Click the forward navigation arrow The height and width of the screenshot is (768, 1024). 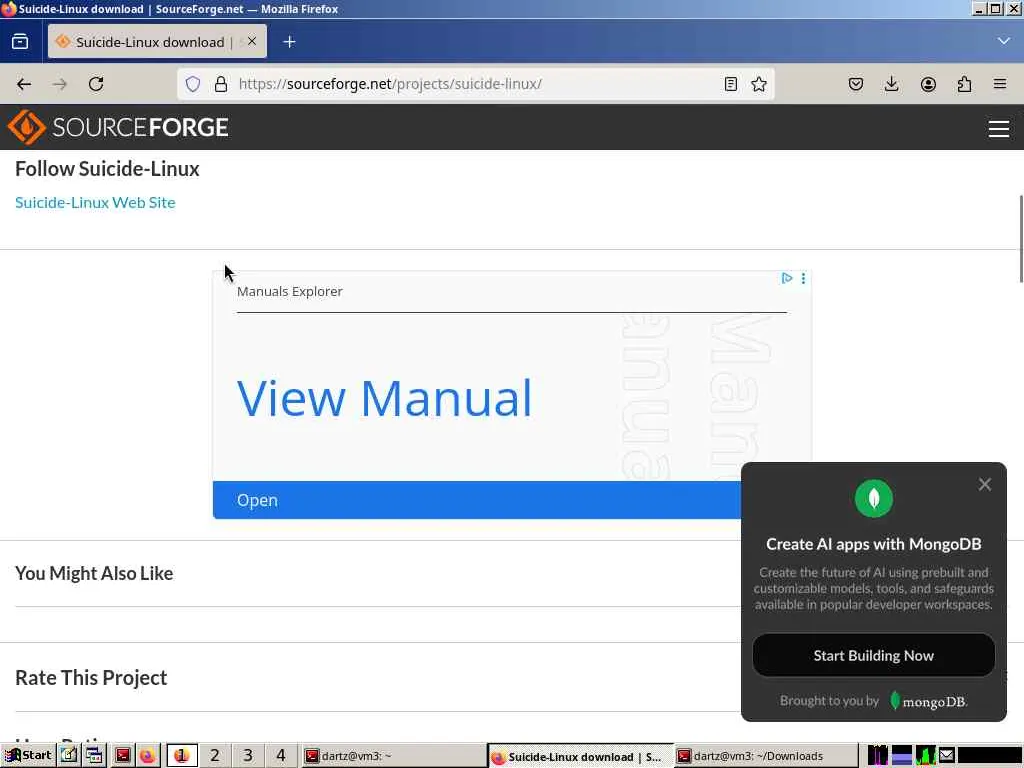[59, 84]
